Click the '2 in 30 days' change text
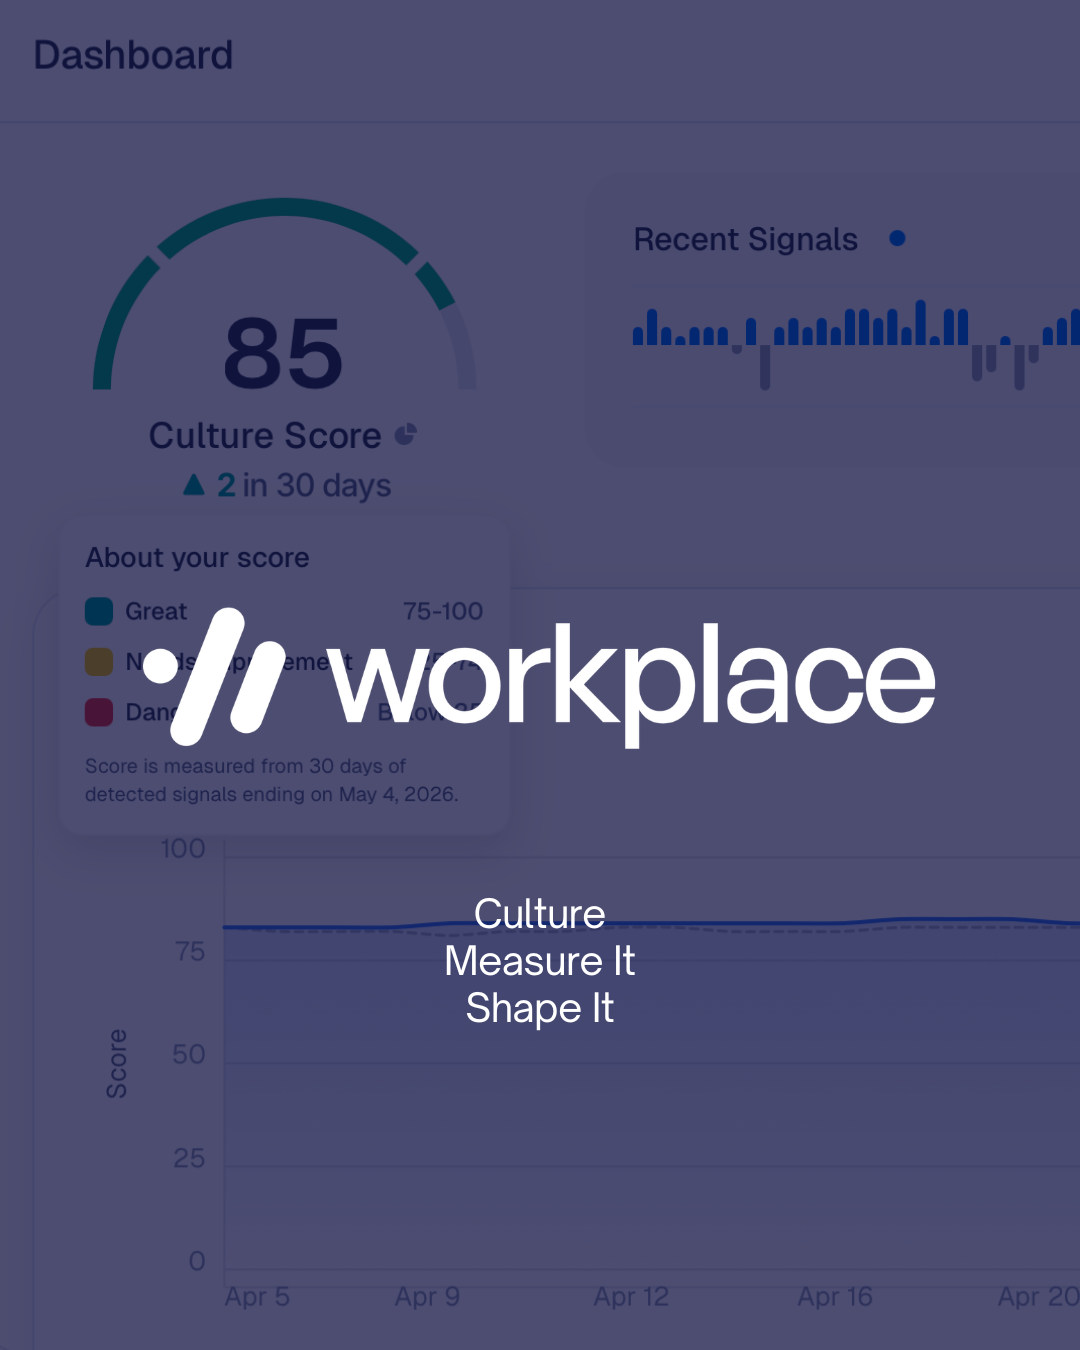The width and height of the screenshot is (1080, 1350). pos(304,485)
